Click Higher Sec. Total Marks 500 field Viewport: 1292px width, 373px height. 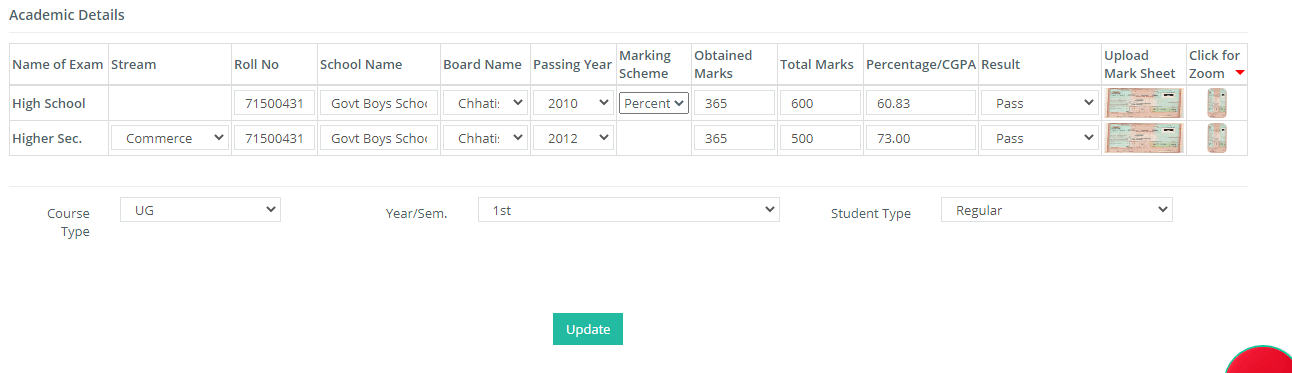click(820, 138)
